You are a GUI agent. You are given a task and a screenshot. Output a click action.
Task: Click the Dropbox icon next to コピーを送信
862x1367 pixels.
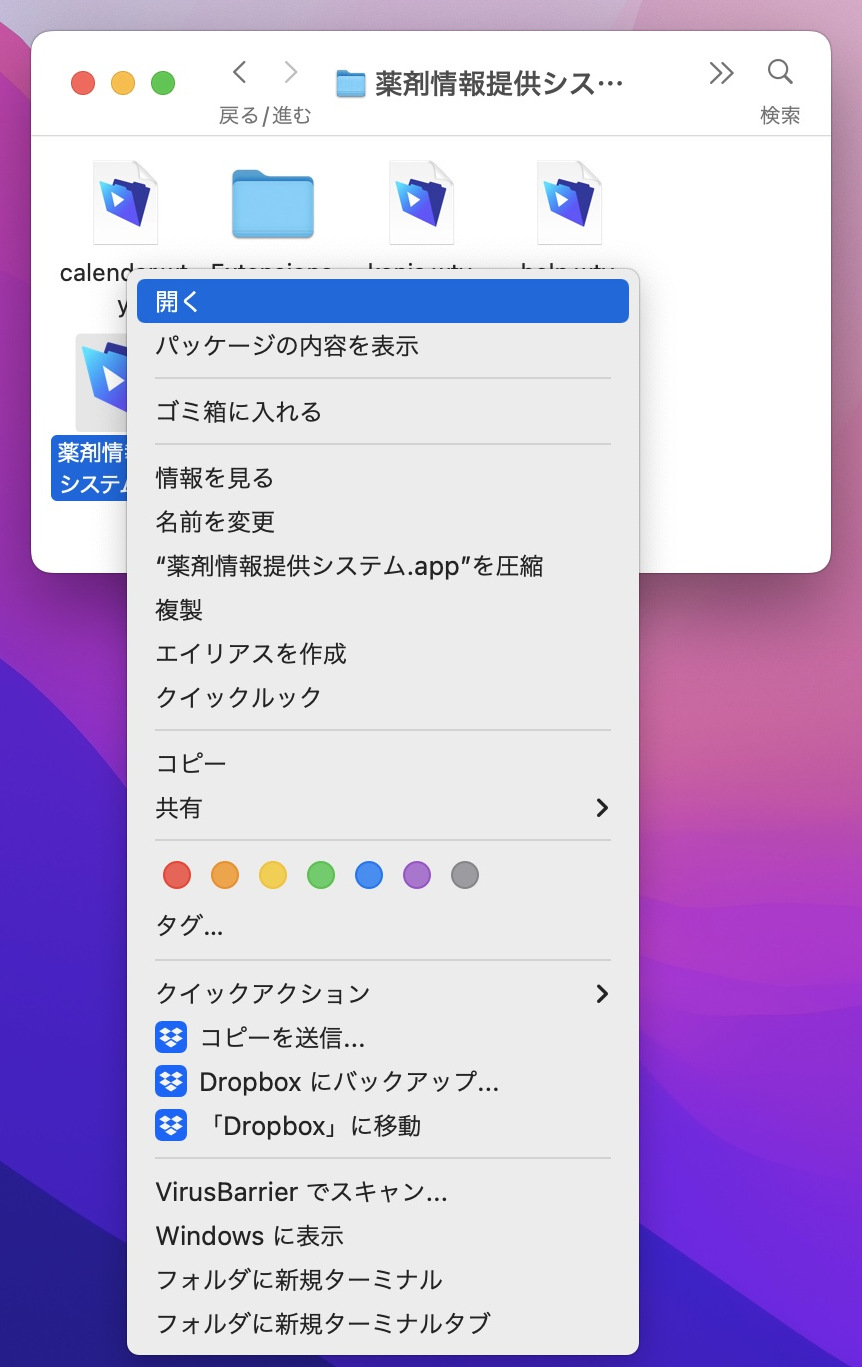click(171, 1037)
